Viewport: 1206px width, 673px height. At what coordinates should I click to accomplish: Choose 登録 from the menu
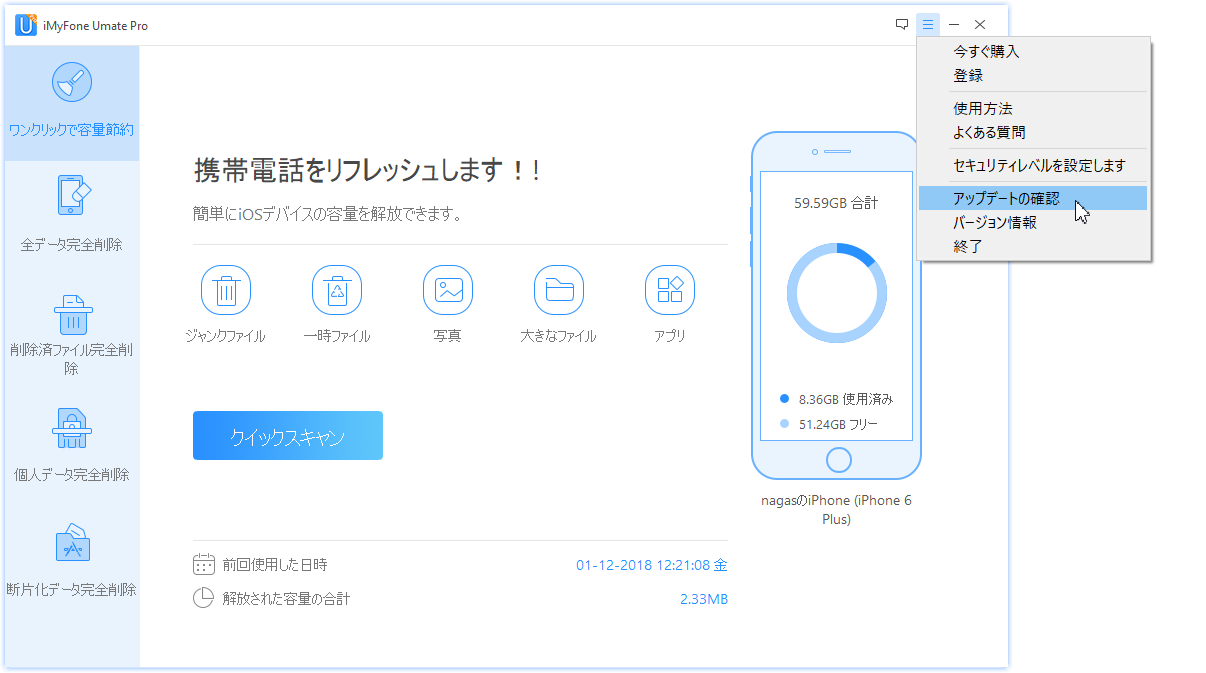pos(1033,76)
